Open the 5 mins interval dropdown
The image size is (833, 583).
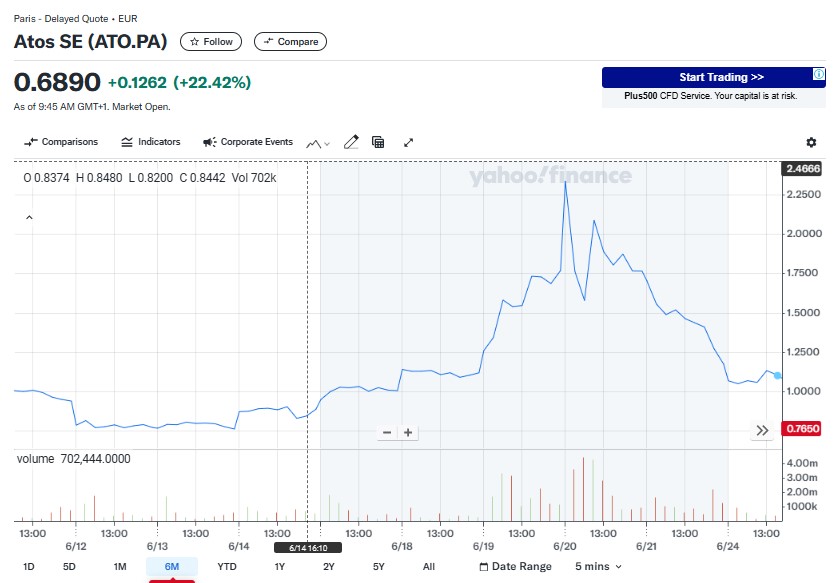click(x=598, y=567)
